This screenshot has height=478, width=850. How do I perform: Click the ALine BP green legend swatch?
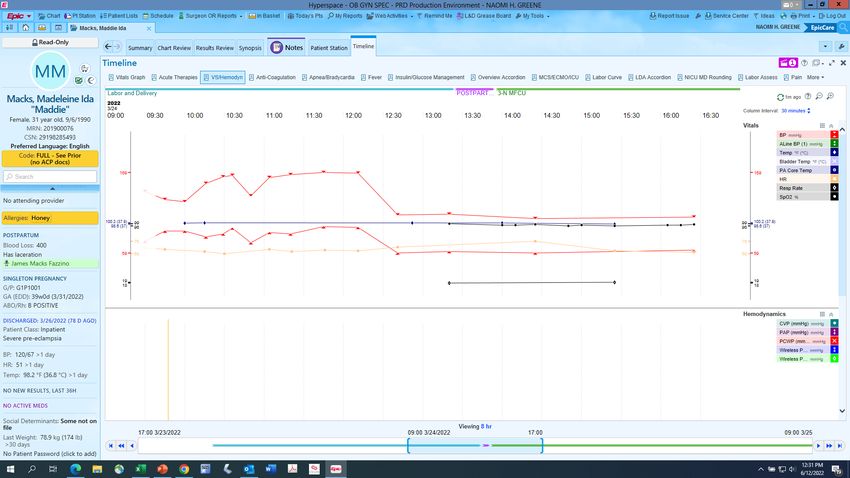834,144
